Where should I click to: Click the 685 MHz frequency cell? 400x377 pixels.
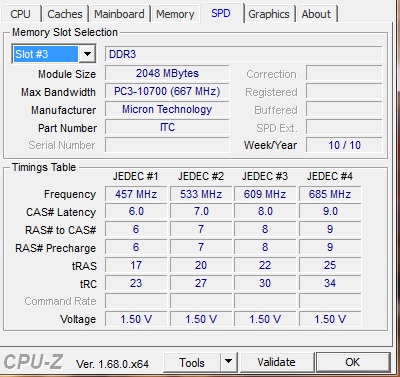(x=330, y=194)
